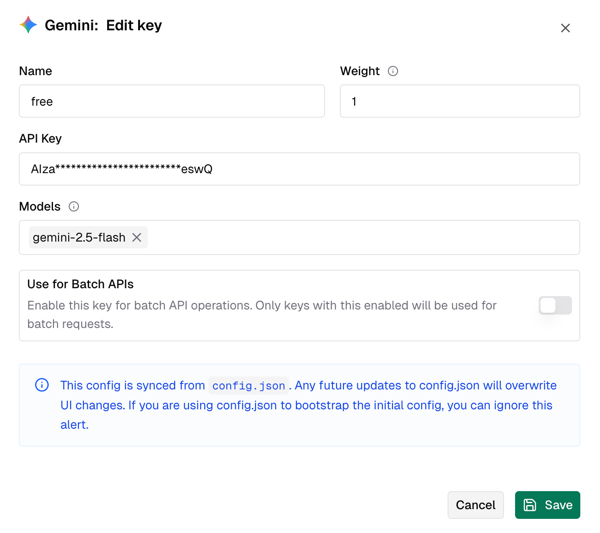The height and width of the screenshot is (533, 600).
Task: Click the masked API Key field
Action: (x=299, y=169)
